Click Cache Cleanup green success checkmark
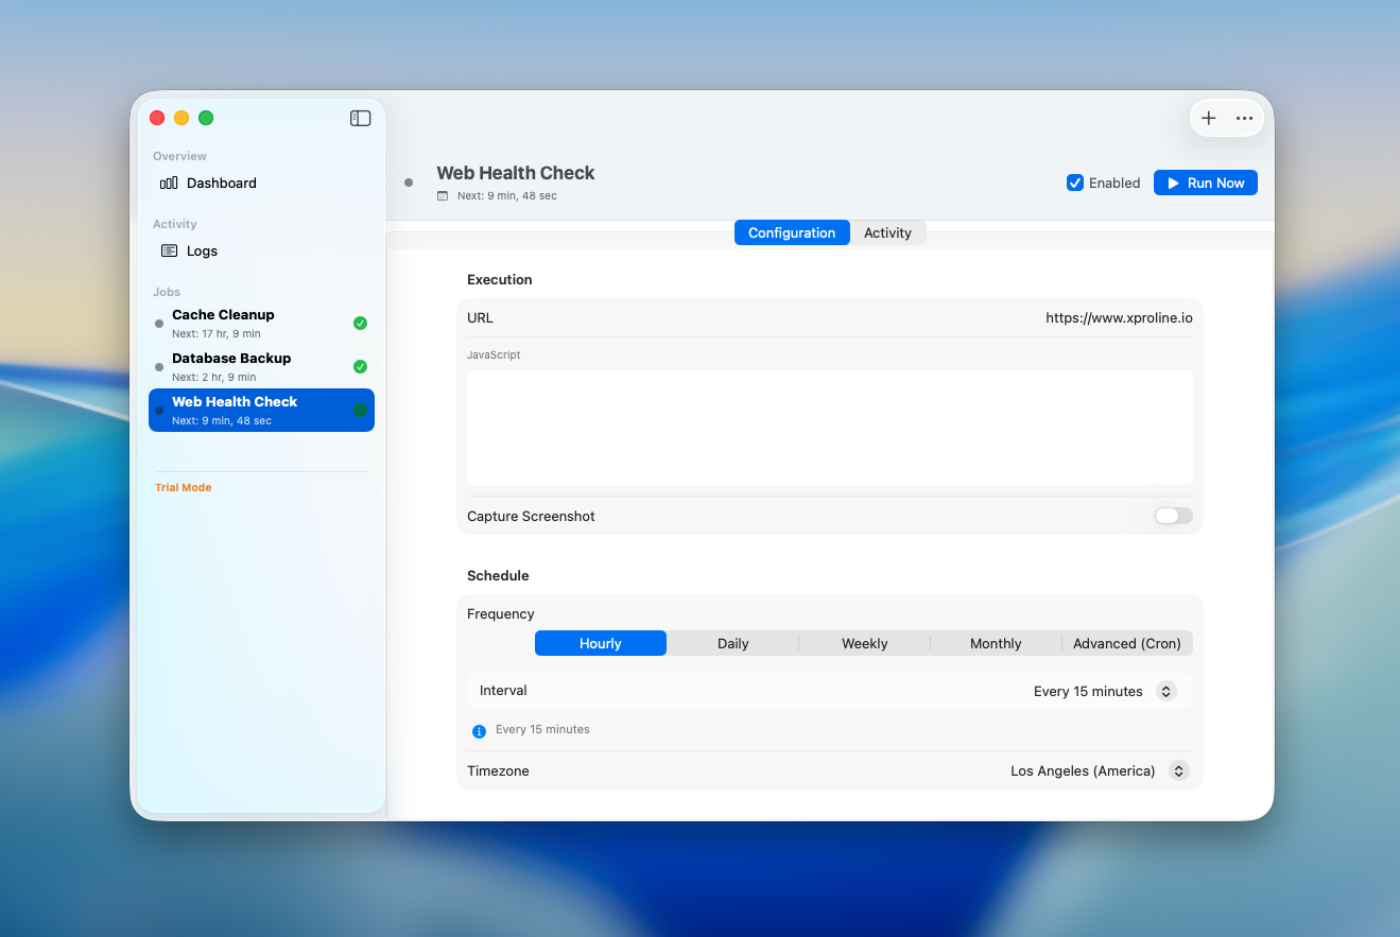 tap(360, 323)
